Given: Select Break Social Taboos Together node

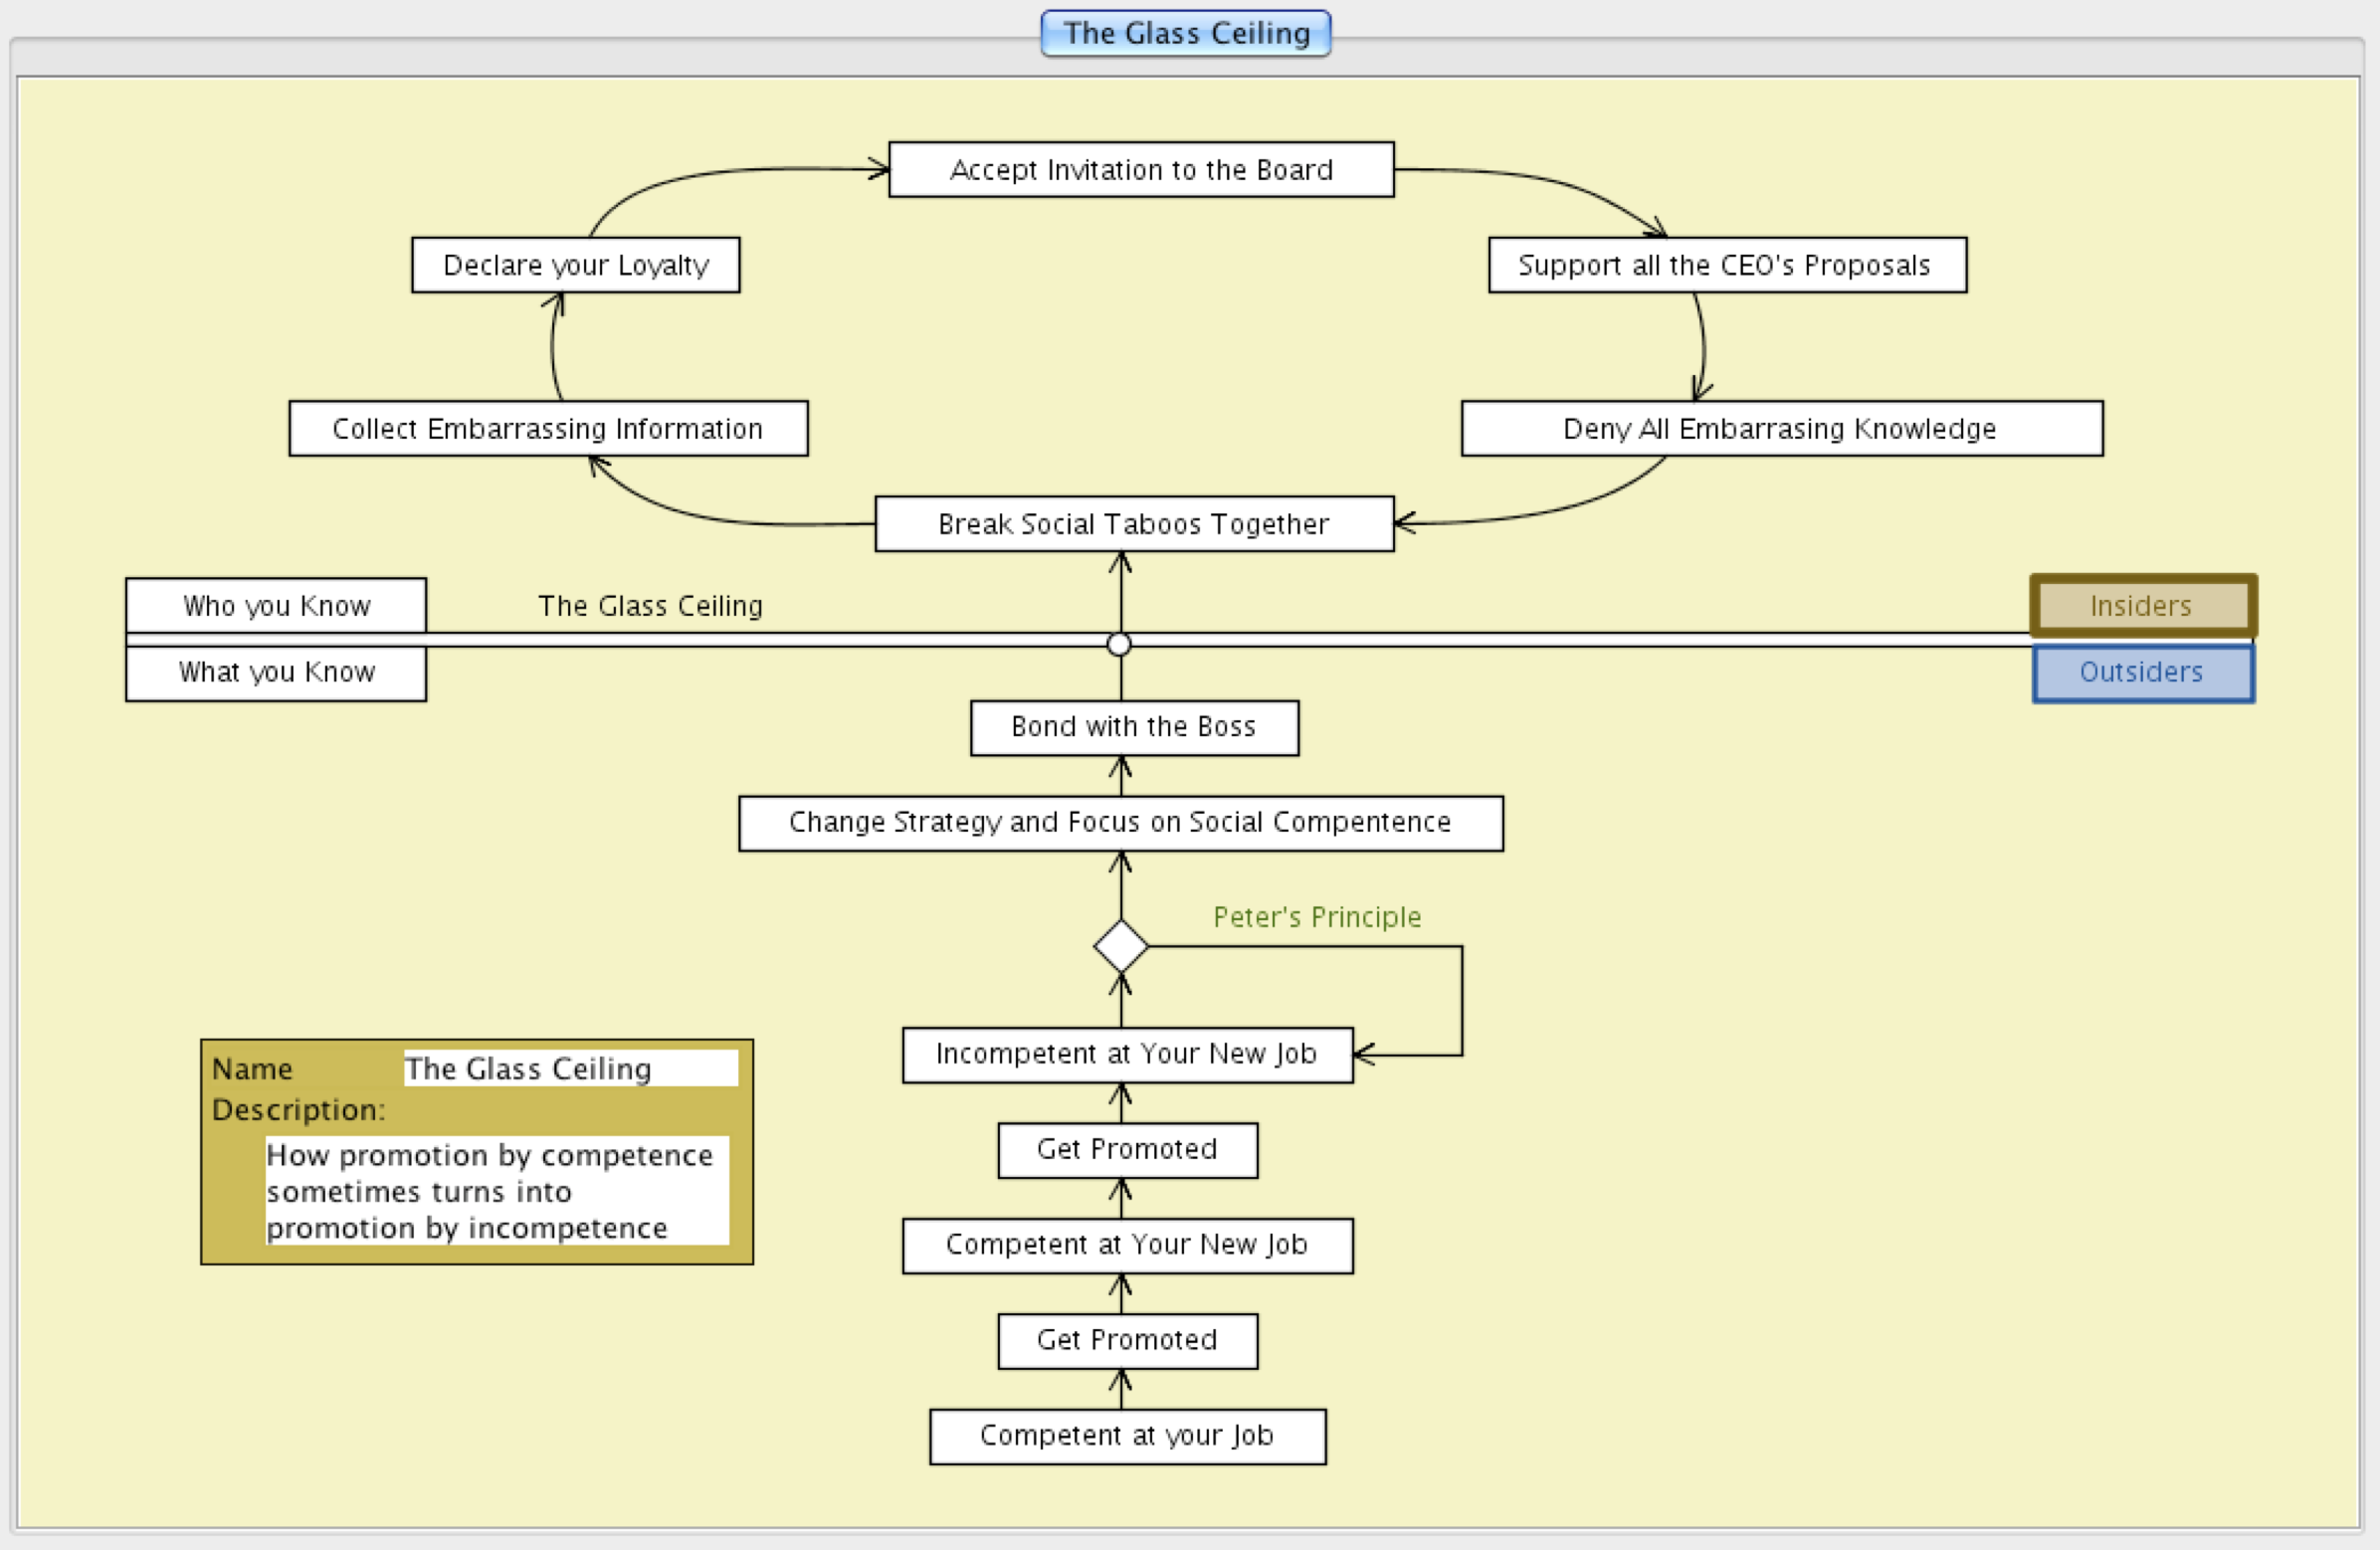Looking at the screenshot, I should [1133, 524].
